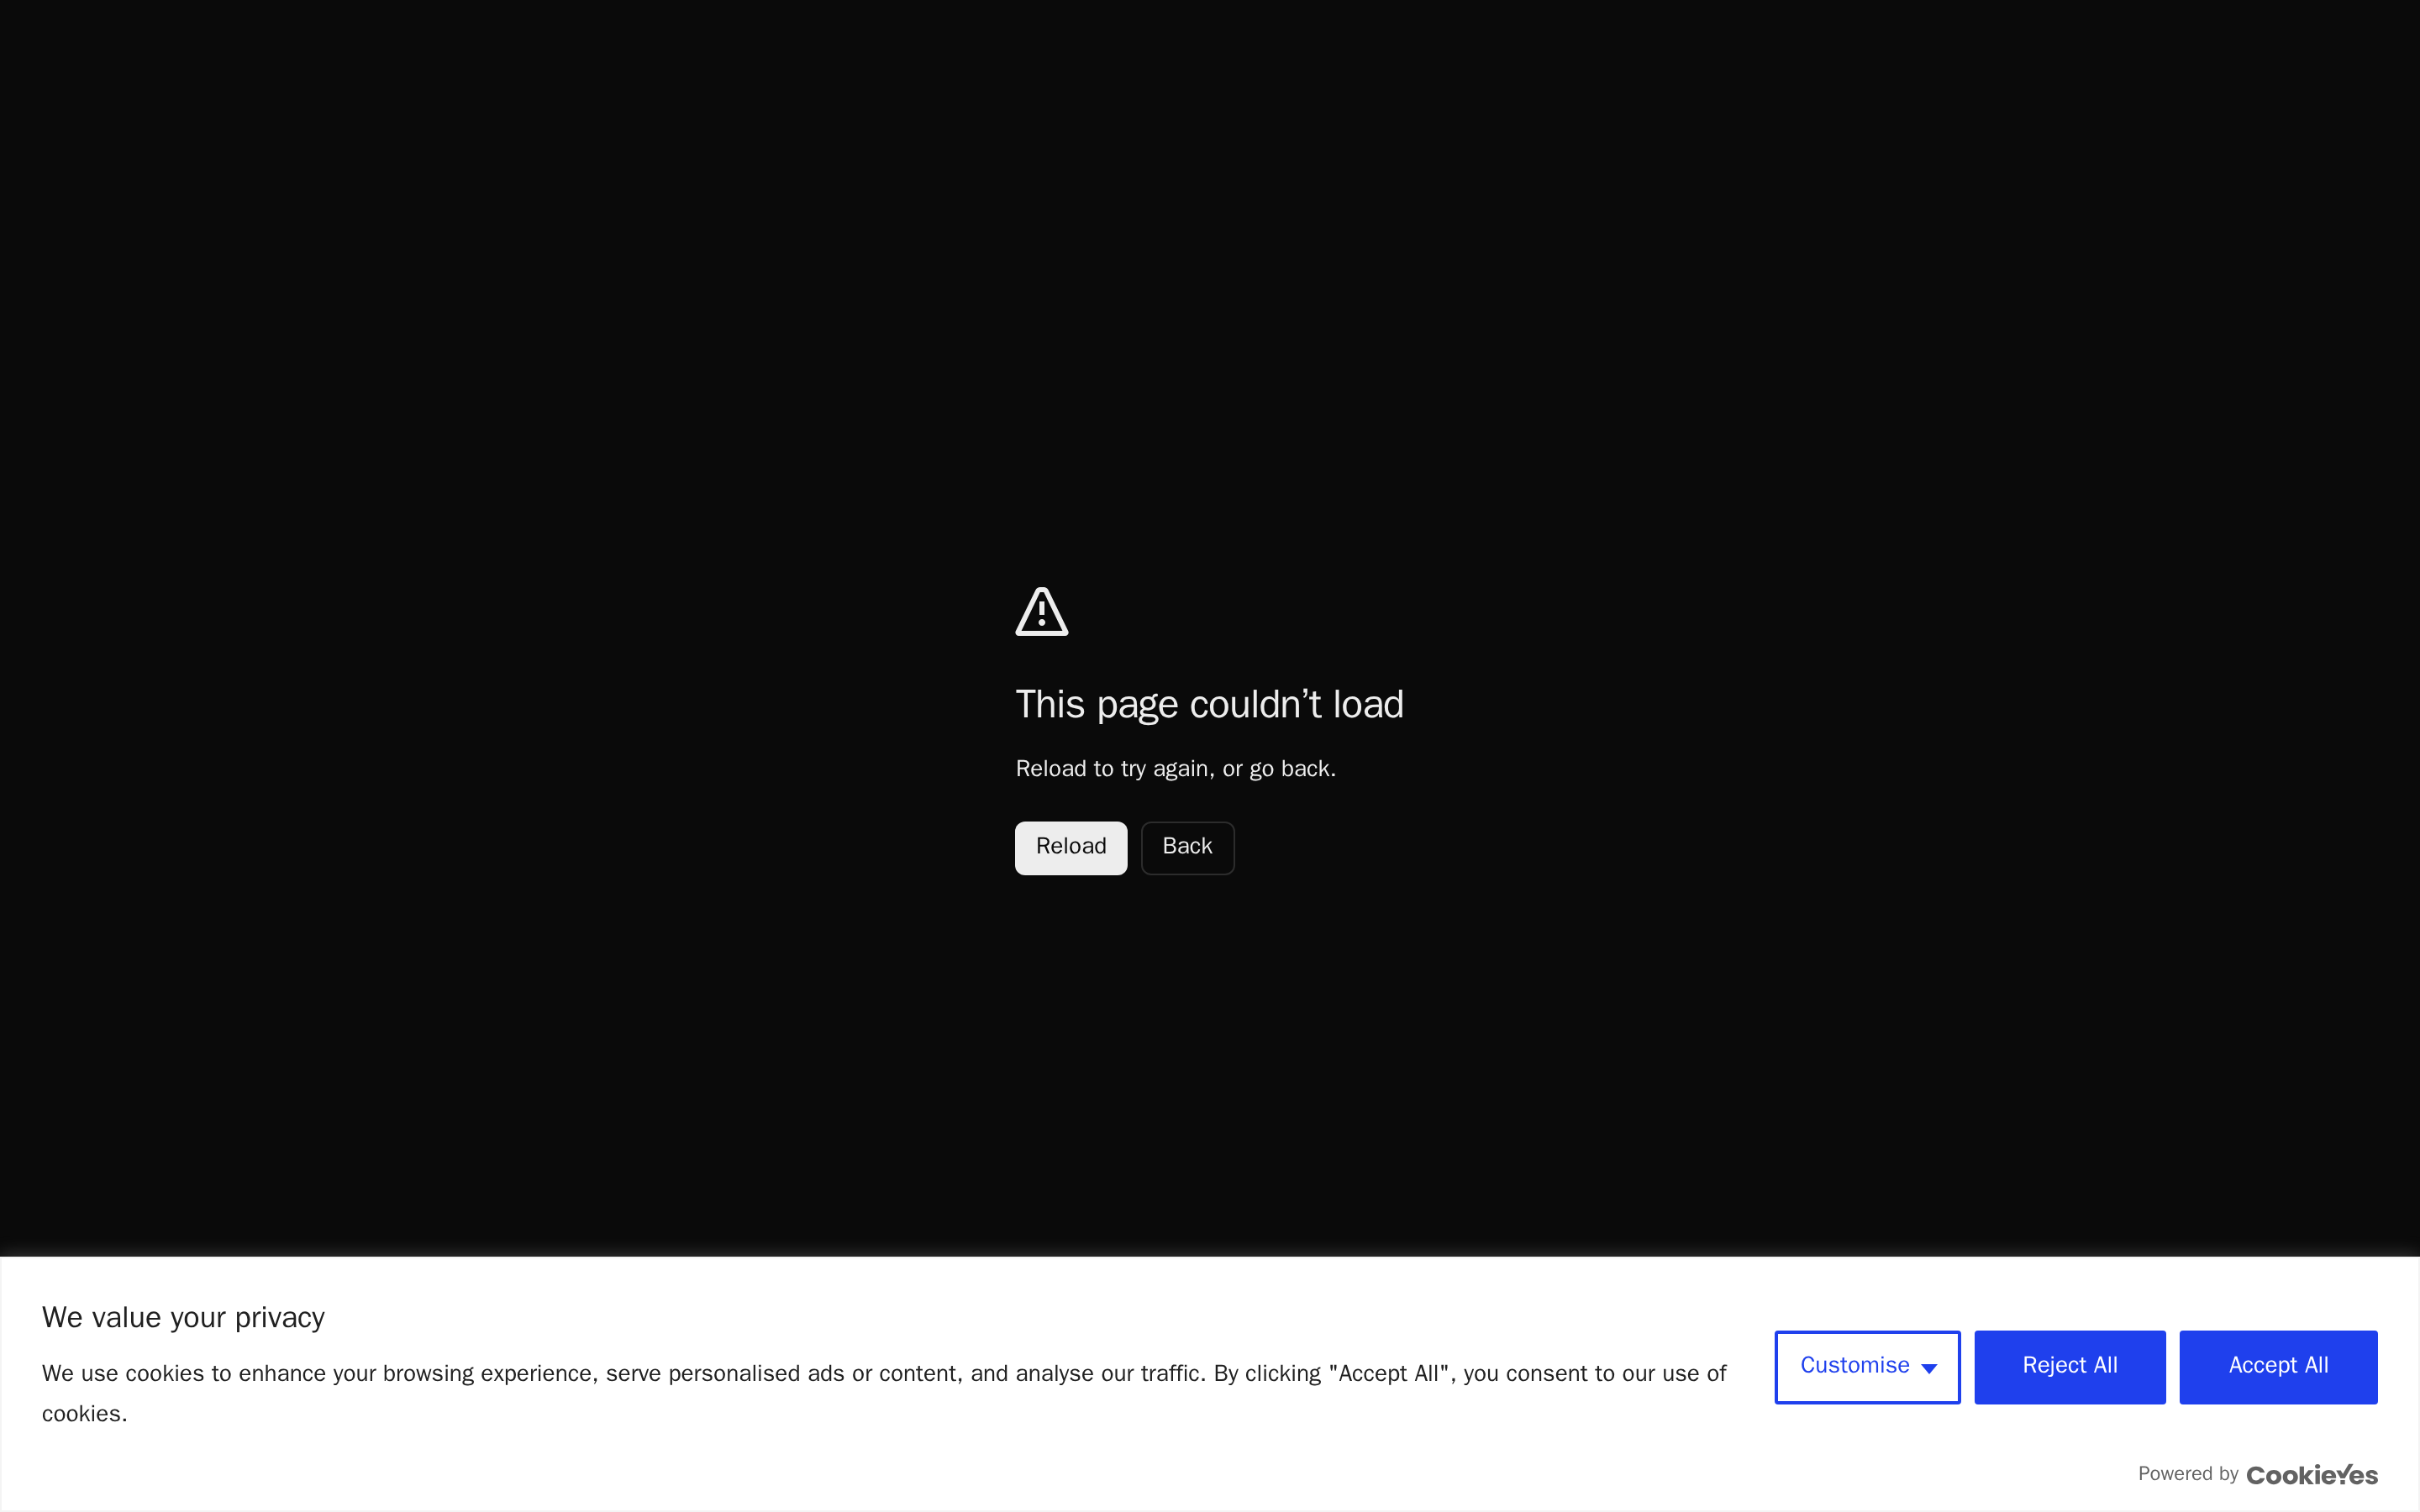
Task: Click the "We value your privacy" heading
Action: pyautogui.click(x=183, y=1318)
